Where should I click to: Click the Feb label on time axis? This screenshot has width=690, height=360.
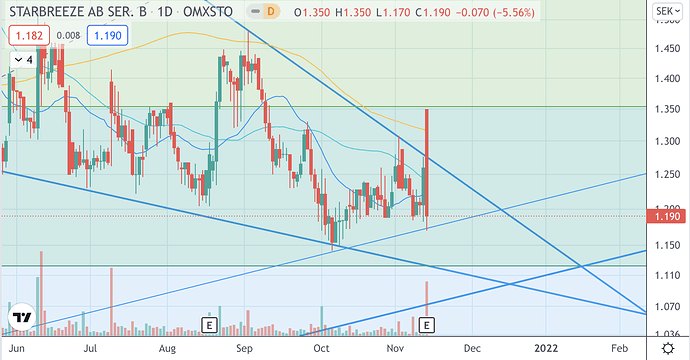click(x=619, y=349)
